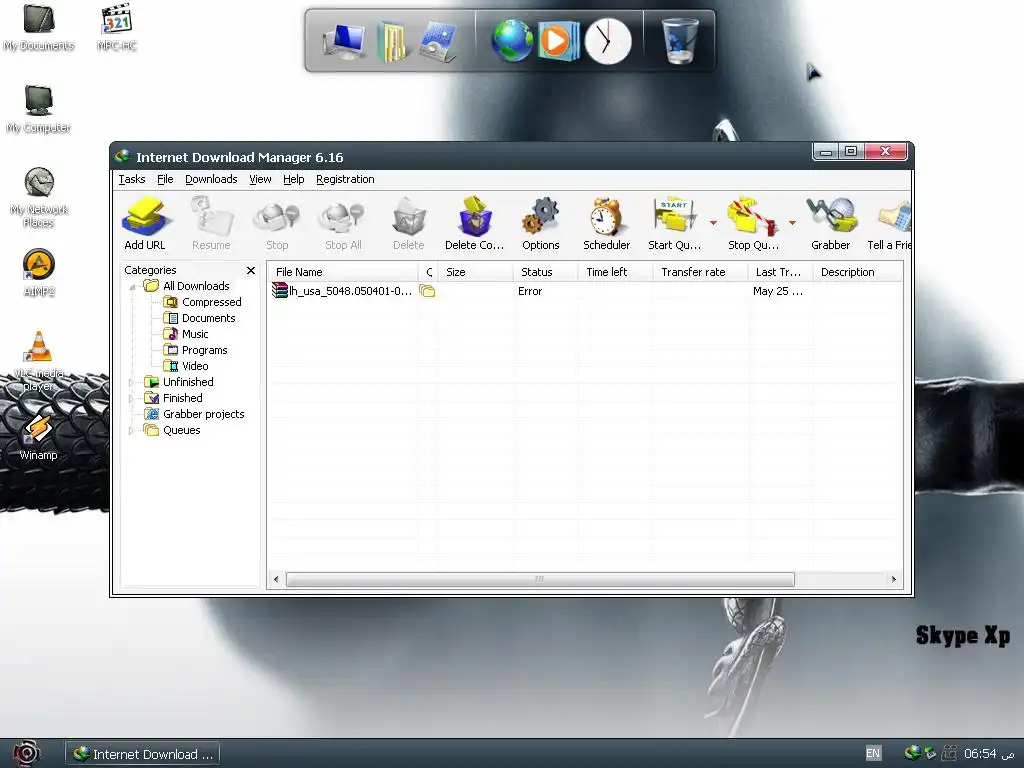The width and height of the screenshot is (1024, 768).
Task: Collapse the All Downloads tree node
Action: click(132, 287)
